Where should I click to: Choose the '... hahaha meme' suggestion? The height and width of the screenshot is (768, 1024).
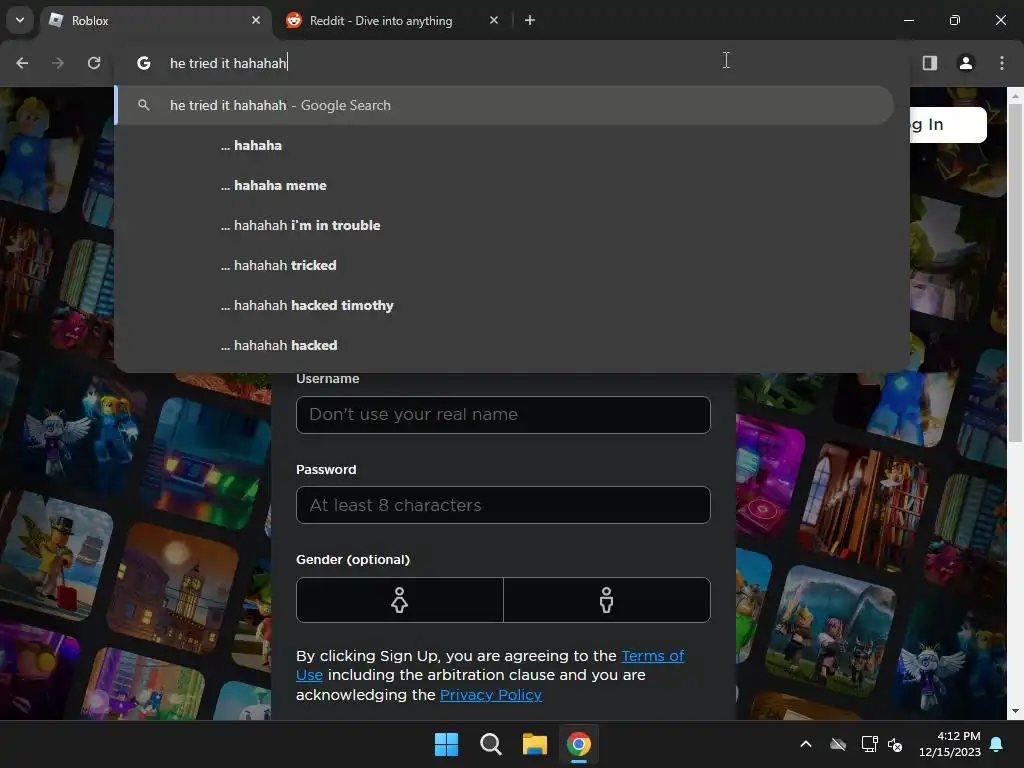pos(504,185)
